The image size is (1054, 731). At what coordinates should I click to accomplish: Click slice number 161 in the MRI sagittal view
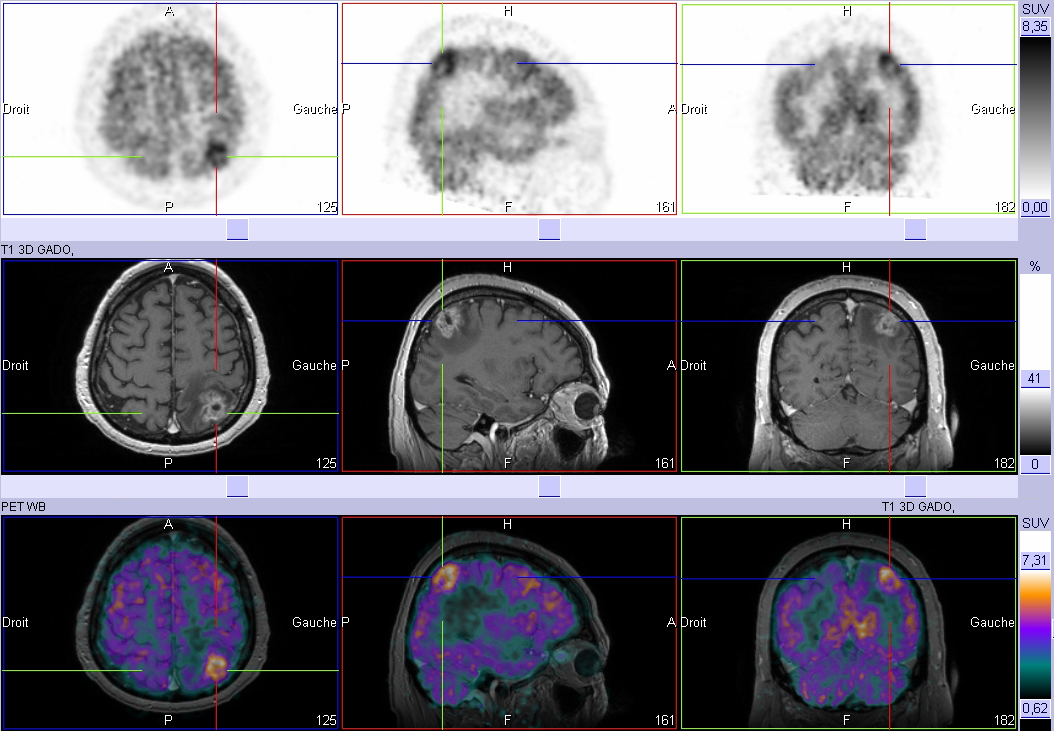click(665, 463)
